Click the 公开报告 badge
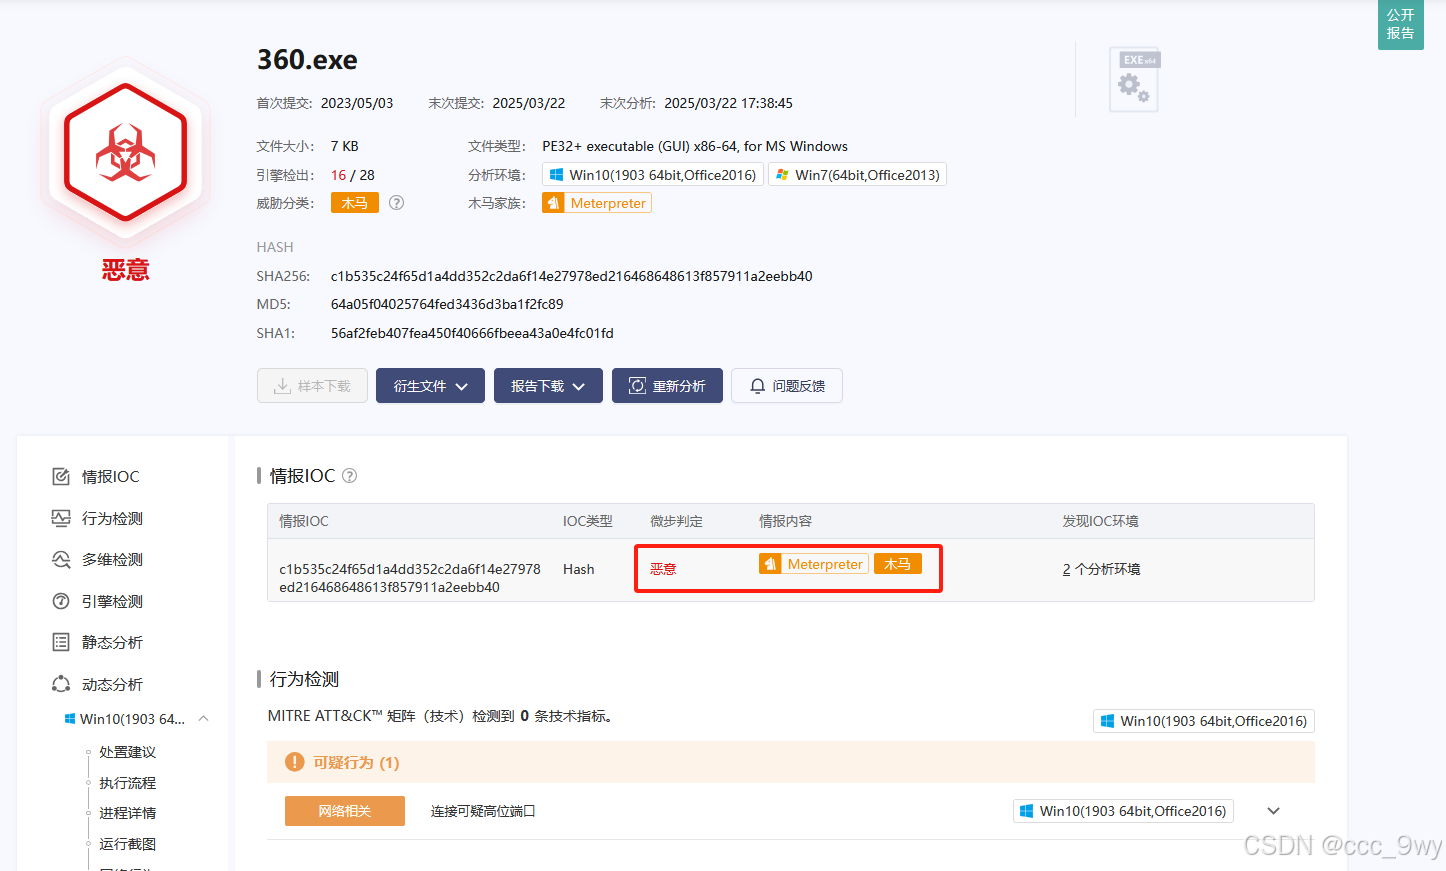 point(1400,24)
